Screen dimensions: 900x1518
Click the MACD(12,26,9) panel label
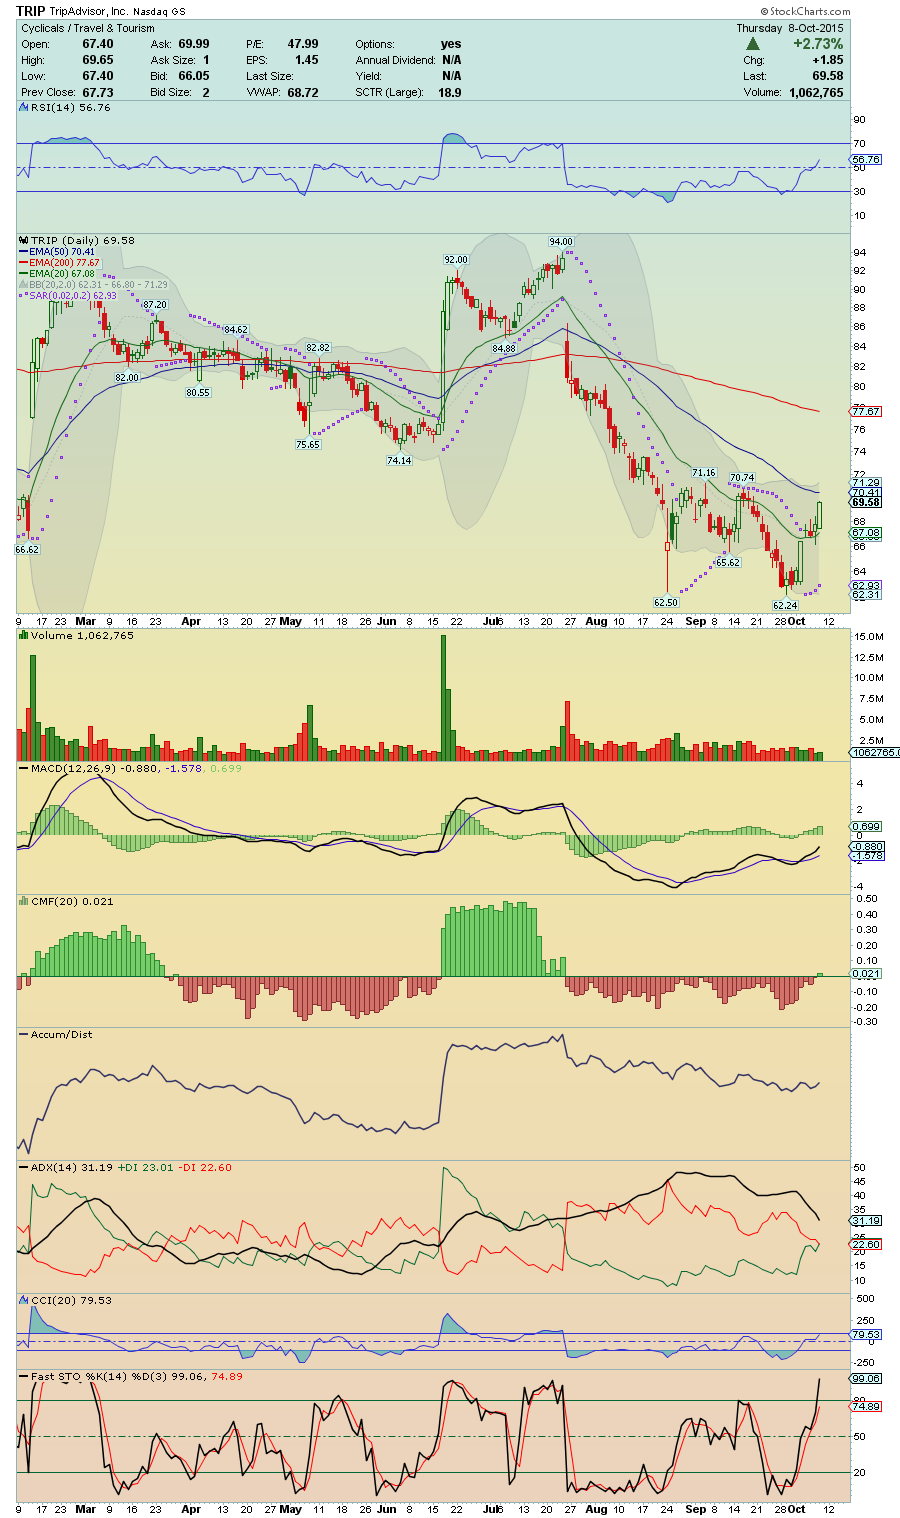pyautogui.click(x=74, y=768)
